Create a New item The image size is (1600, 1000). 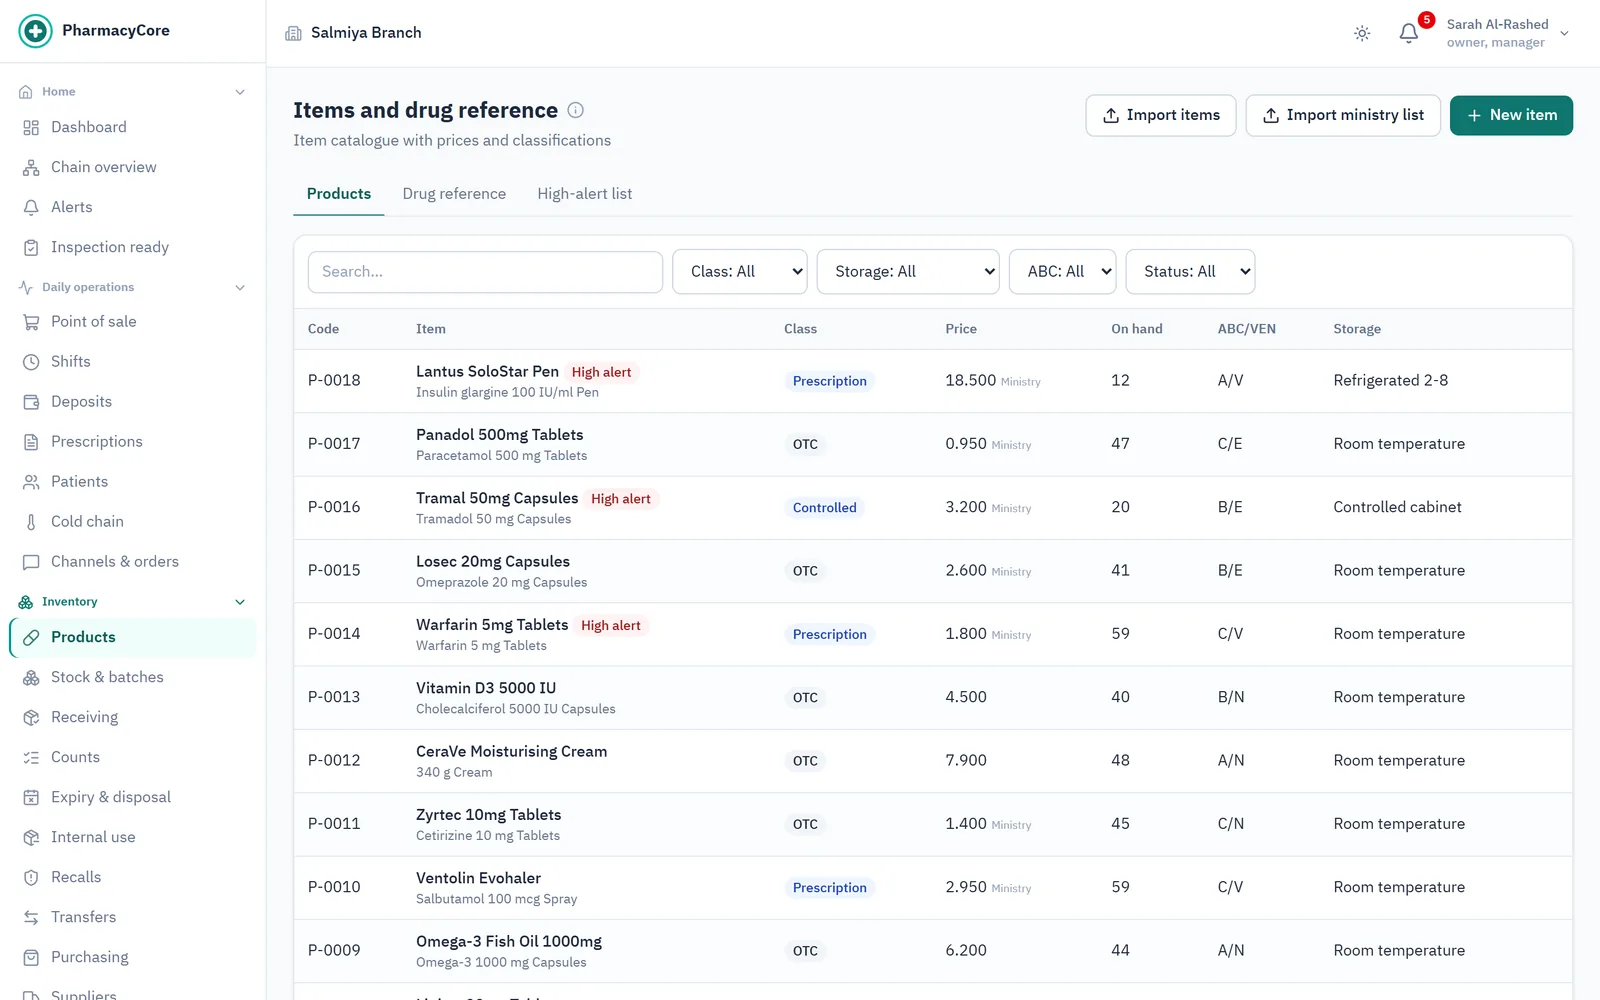tap(1511, 115)
